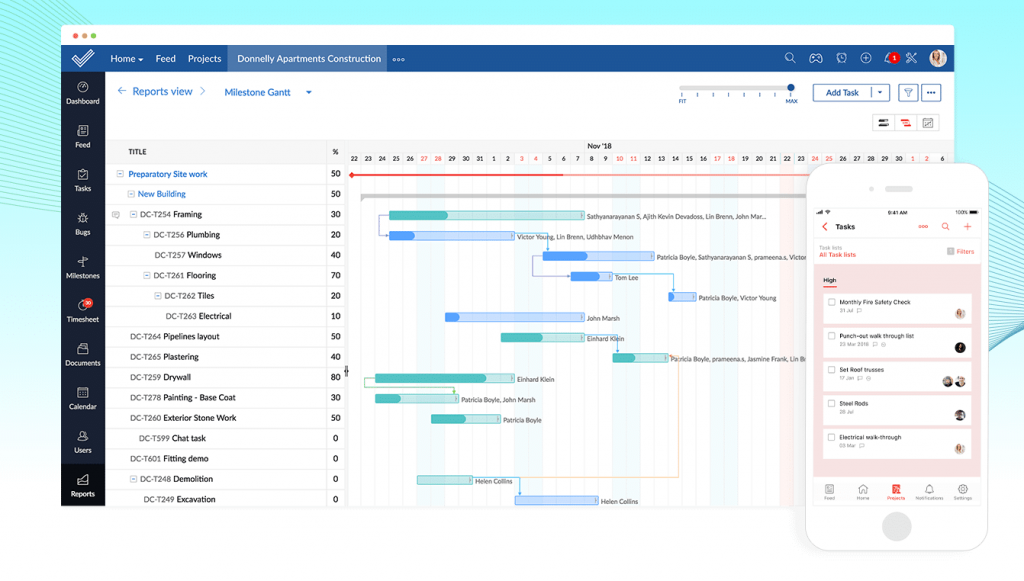Image resolution: width=1024 pixels, height=581 pixels.
Task: Open the Home menu
Action: tap(127, 59)
